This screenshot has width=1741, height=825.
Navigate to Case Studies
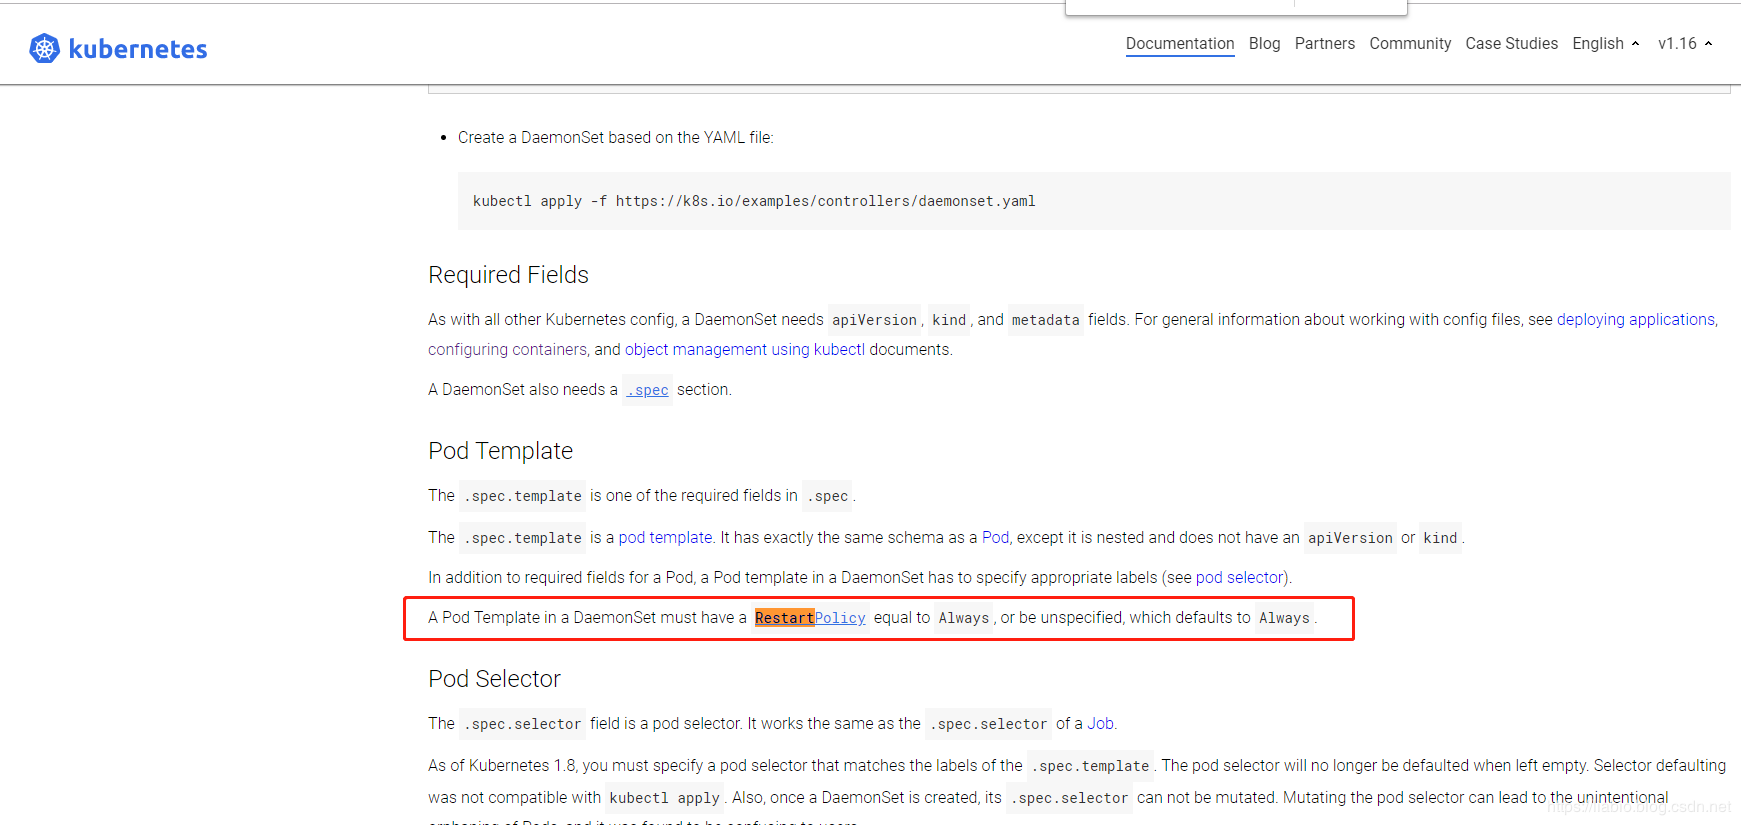[1511, 44]
